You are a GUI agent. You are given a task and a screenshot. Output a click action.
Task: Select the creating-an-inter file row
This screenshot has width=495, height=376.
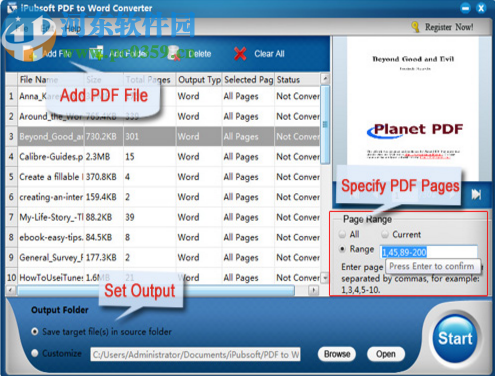(163, 197)
